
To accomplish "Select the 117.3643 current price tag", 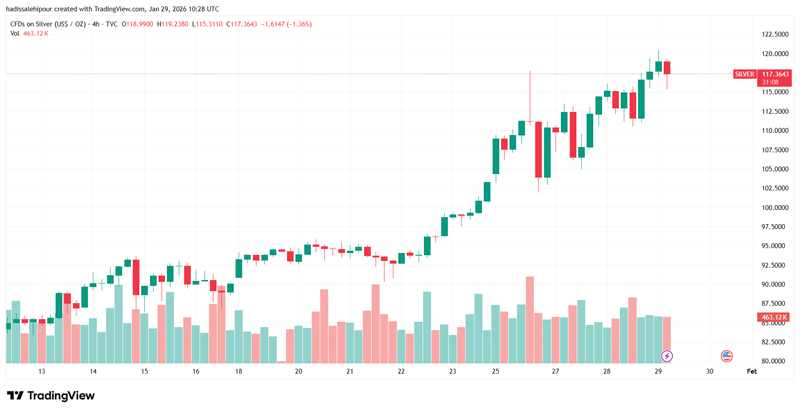I will [x=775, y=74].
